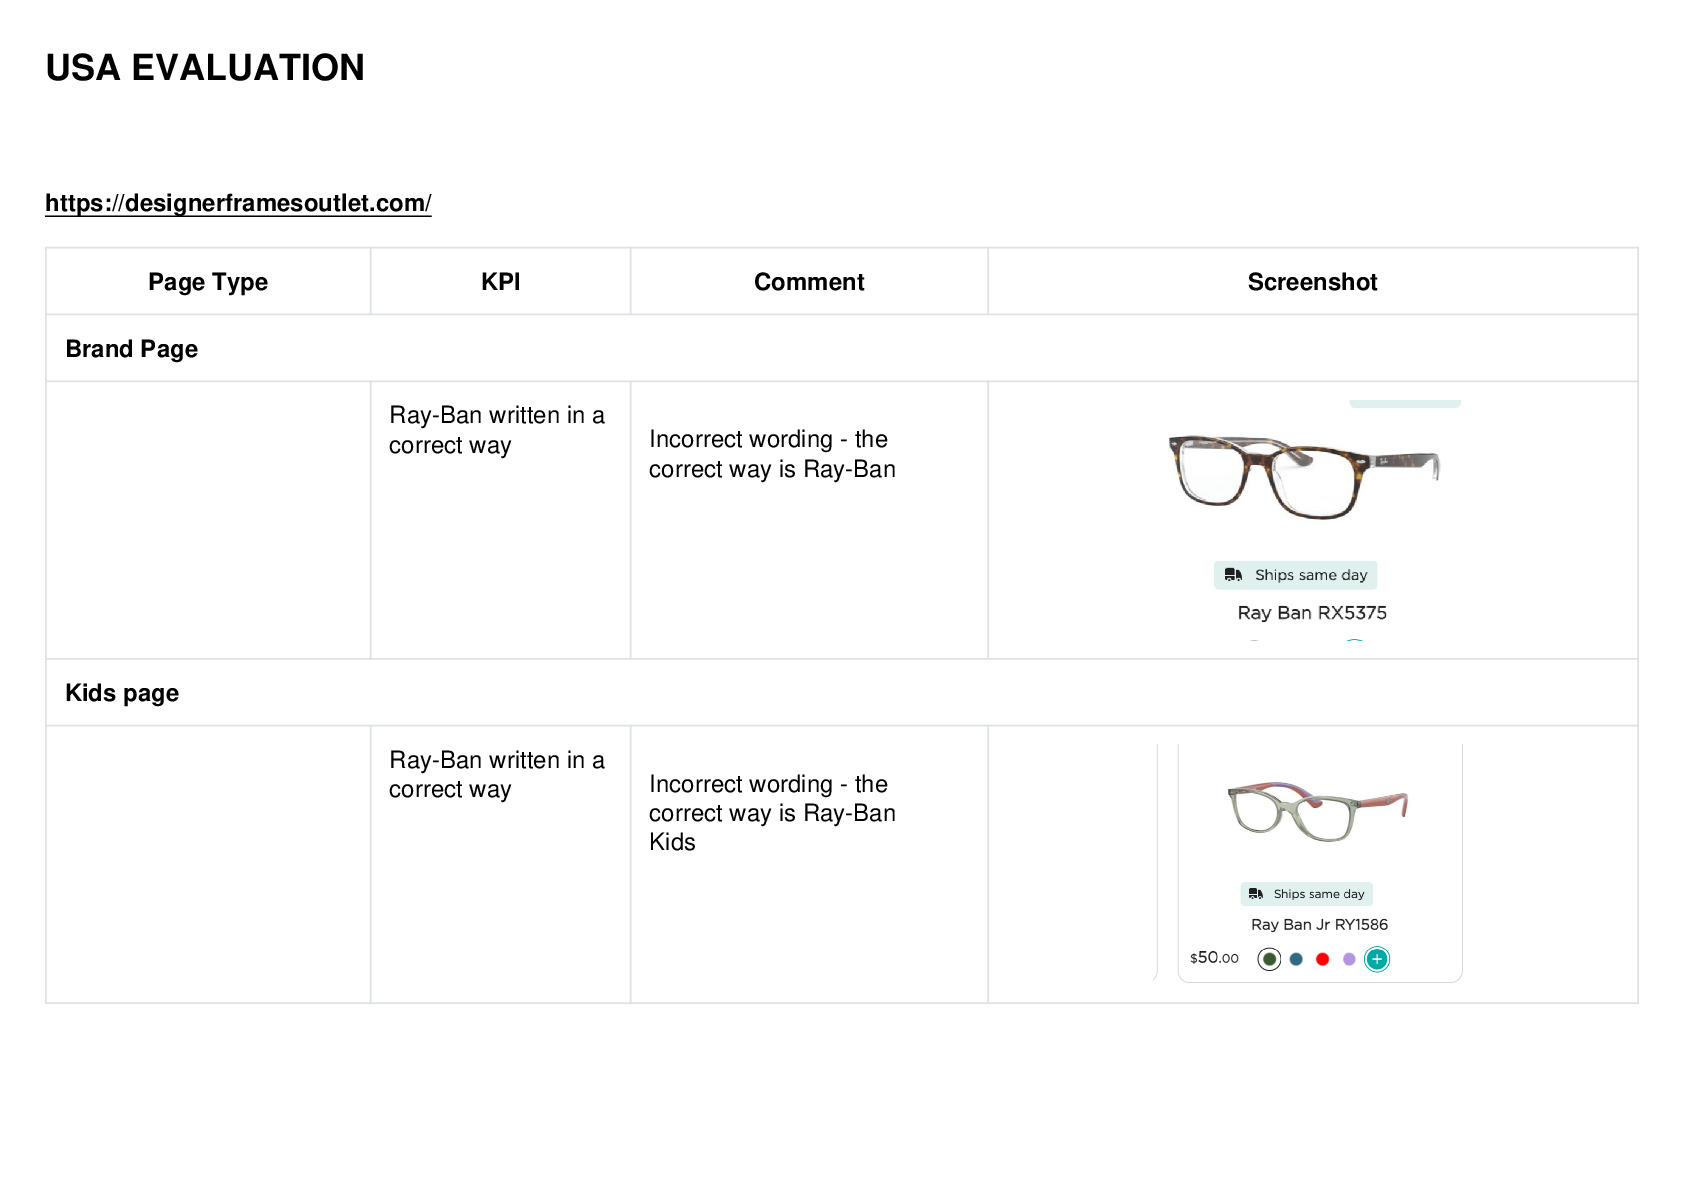Click the Ray Ban Jr RY1586 product name
Viewport: 1684px width, 1191px height.
[x=1319, y=925]
